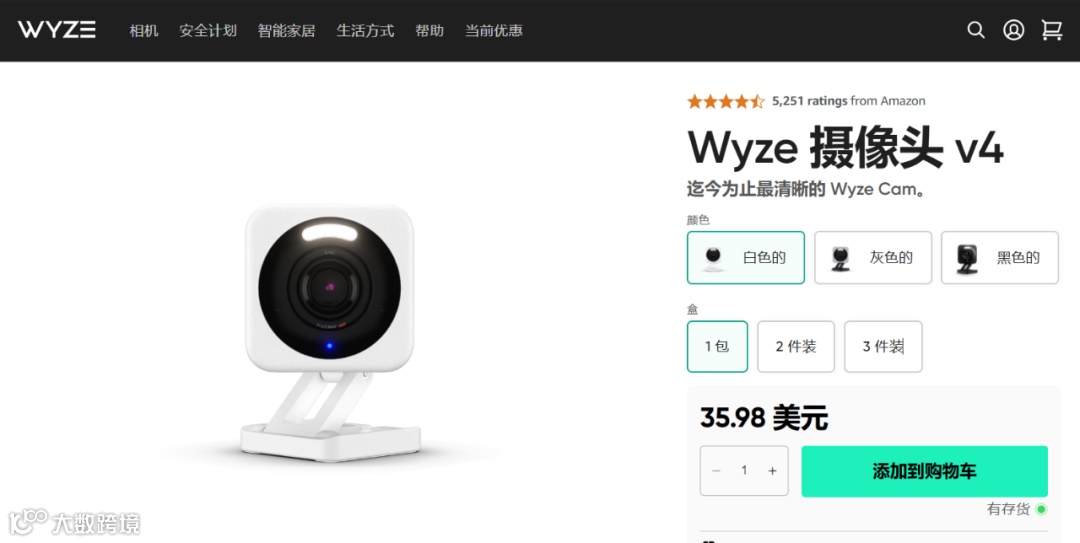Open the 当前优惠 menu item
The height and width of the screenshot is (543, 1080).
(494, 31)
